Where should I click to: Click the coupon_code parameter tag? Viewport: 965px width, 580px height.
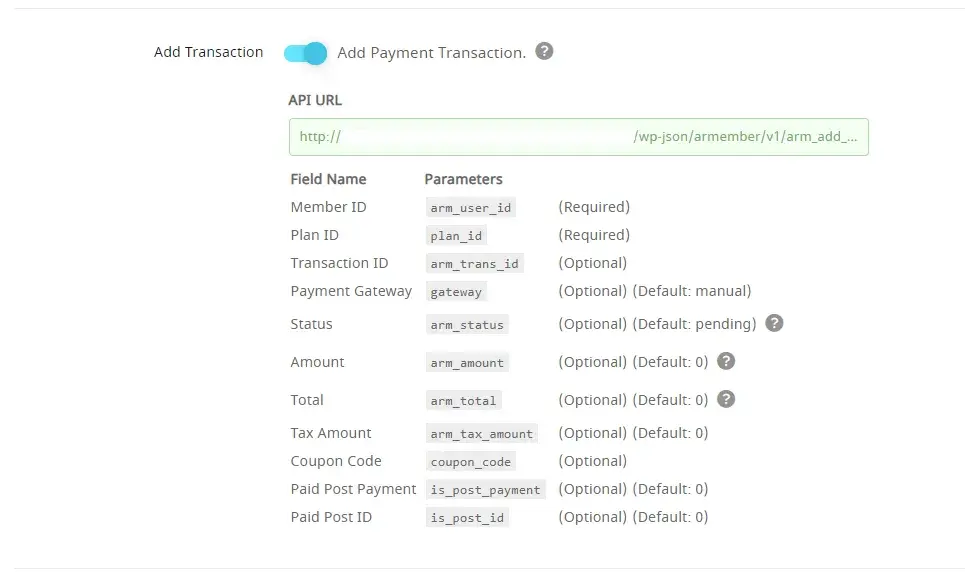pos(470,462)
